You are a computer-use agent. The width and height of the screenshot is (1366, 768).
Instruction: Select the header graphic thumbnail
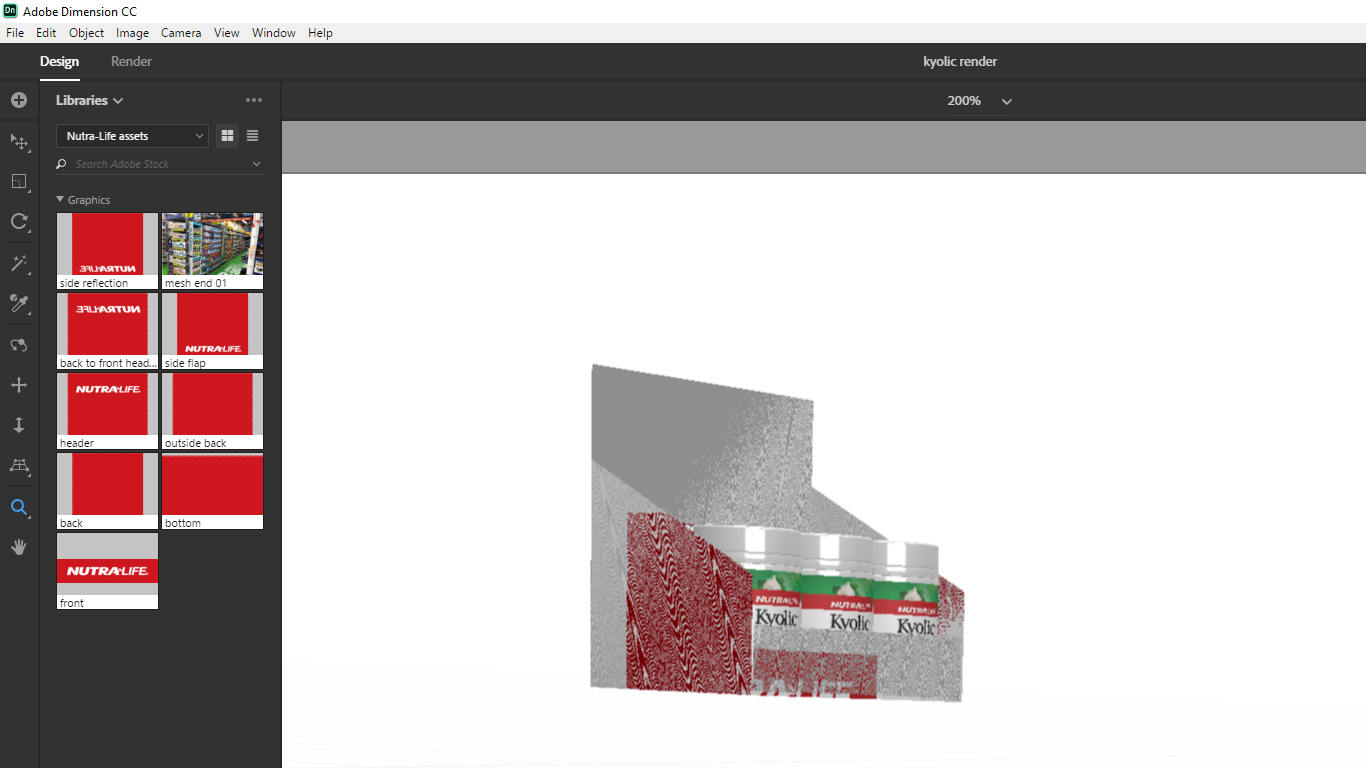point(107,411)
